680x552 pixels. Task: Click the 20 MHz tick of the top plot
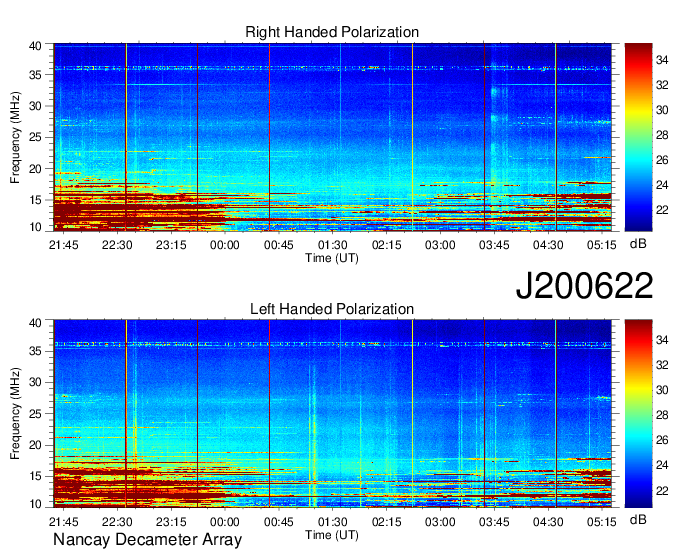click(x=35, y=169)
